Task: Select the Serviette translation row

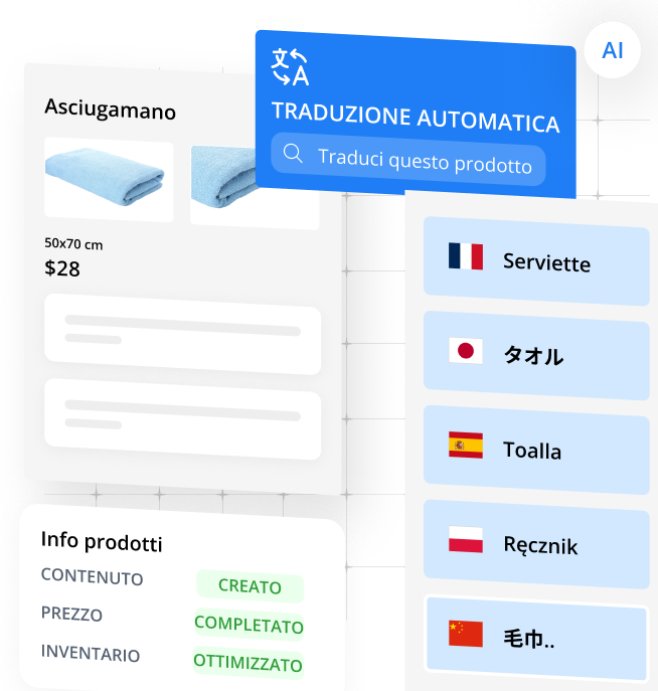Action: tap(536, 261)
